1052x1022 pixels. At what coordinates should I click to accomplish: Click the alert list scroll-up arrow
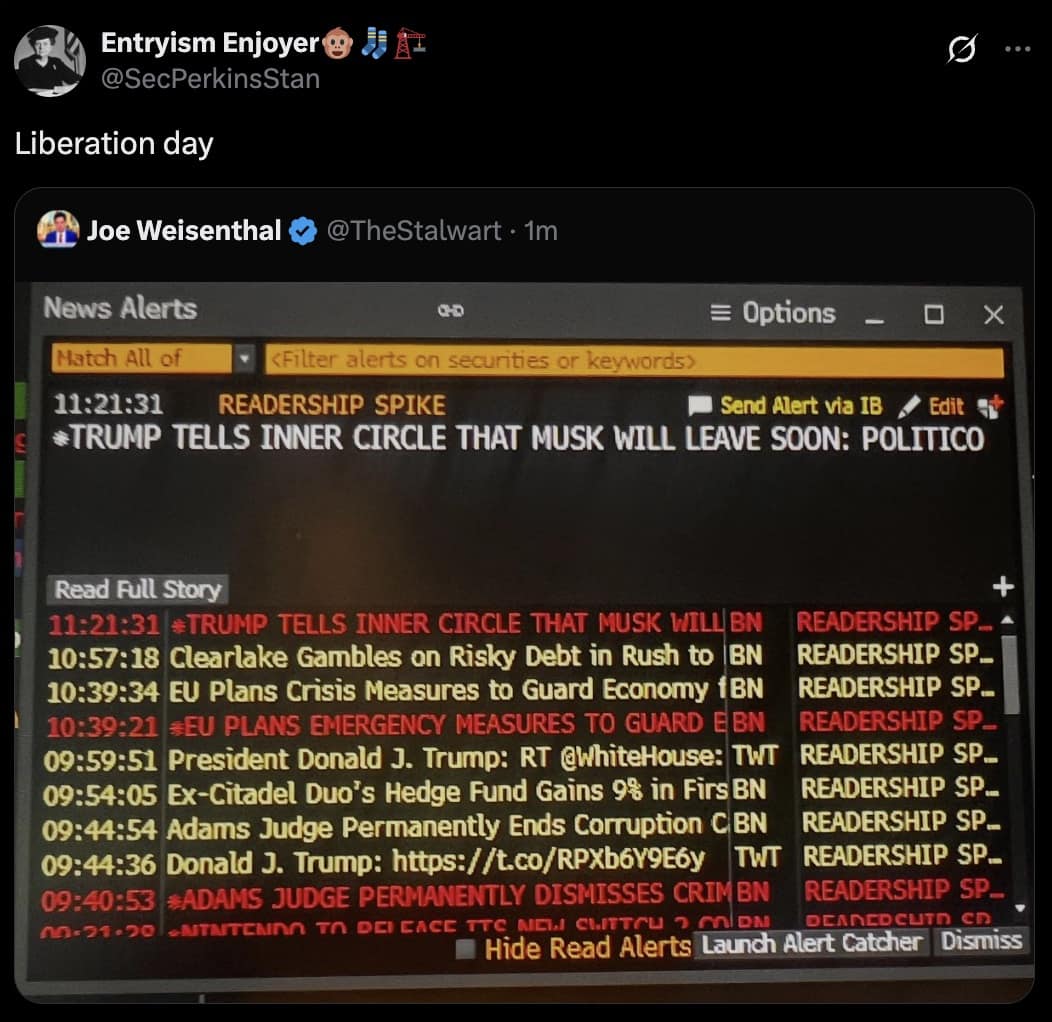1007,620
